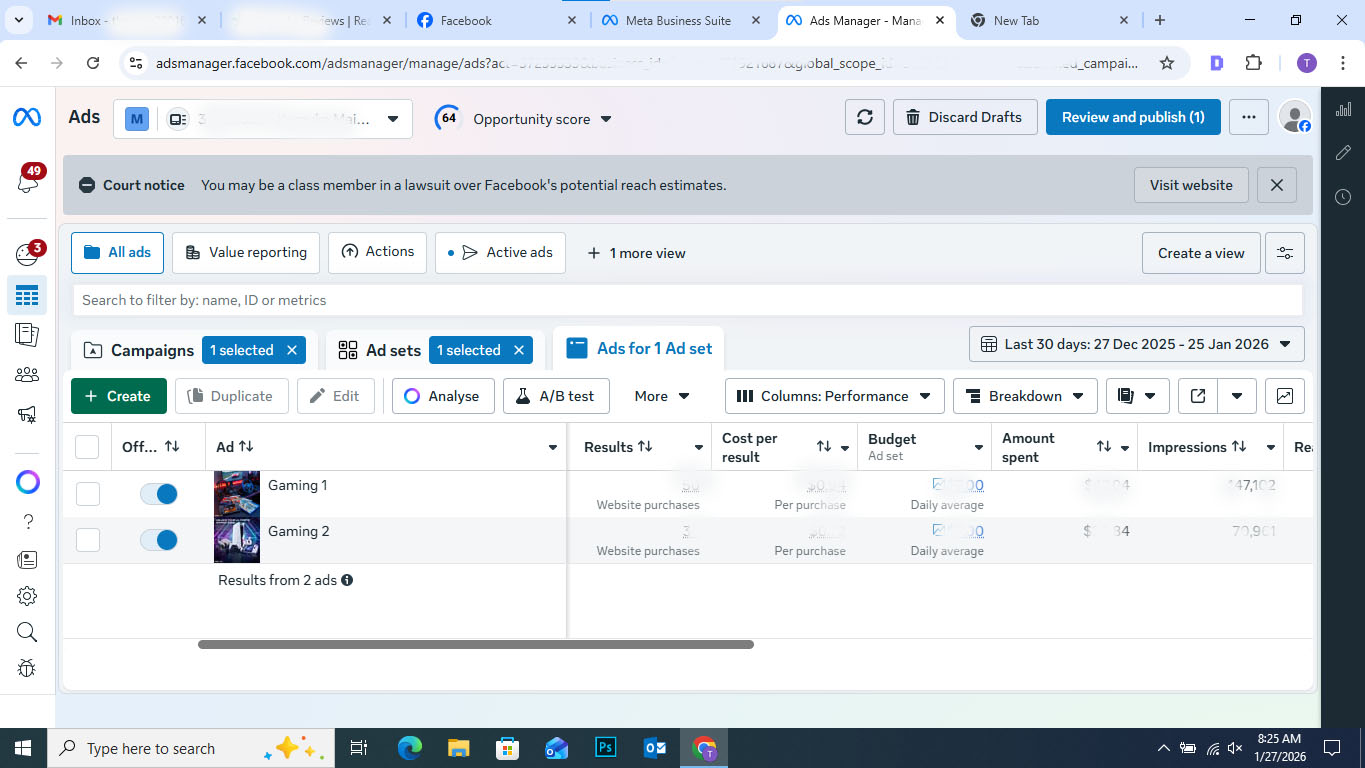Screen dimensions: 1365x768
Task: Select the Active ads view tab
Action: (500, 253)
